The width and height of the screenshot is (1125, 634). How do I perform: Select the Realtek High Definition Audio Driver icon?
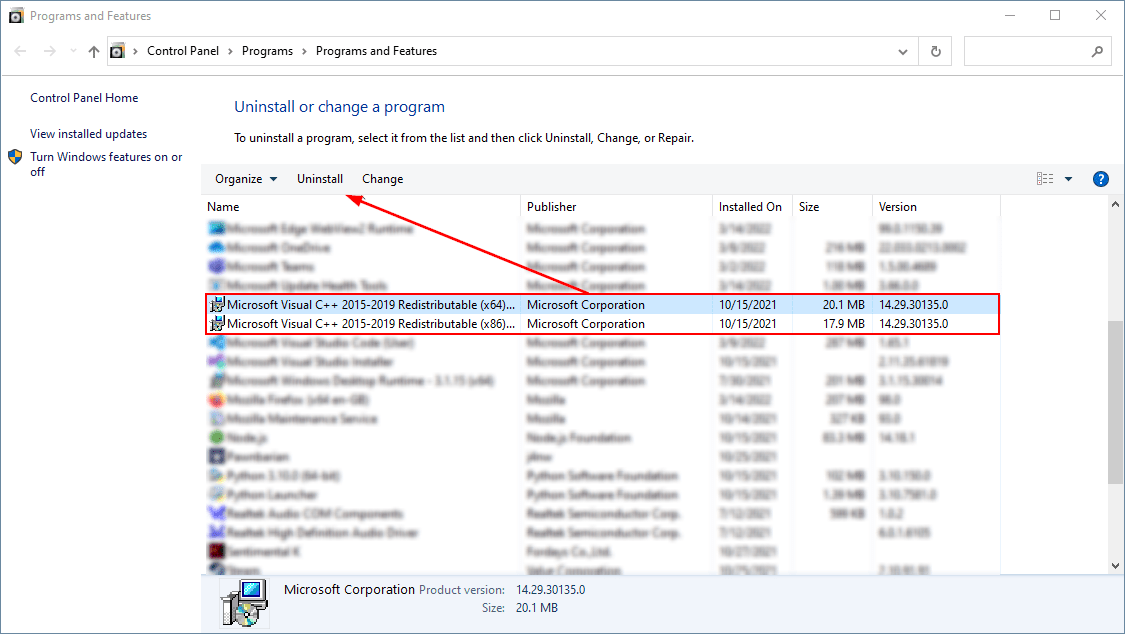pyautogui.click(x=218, y=532)
